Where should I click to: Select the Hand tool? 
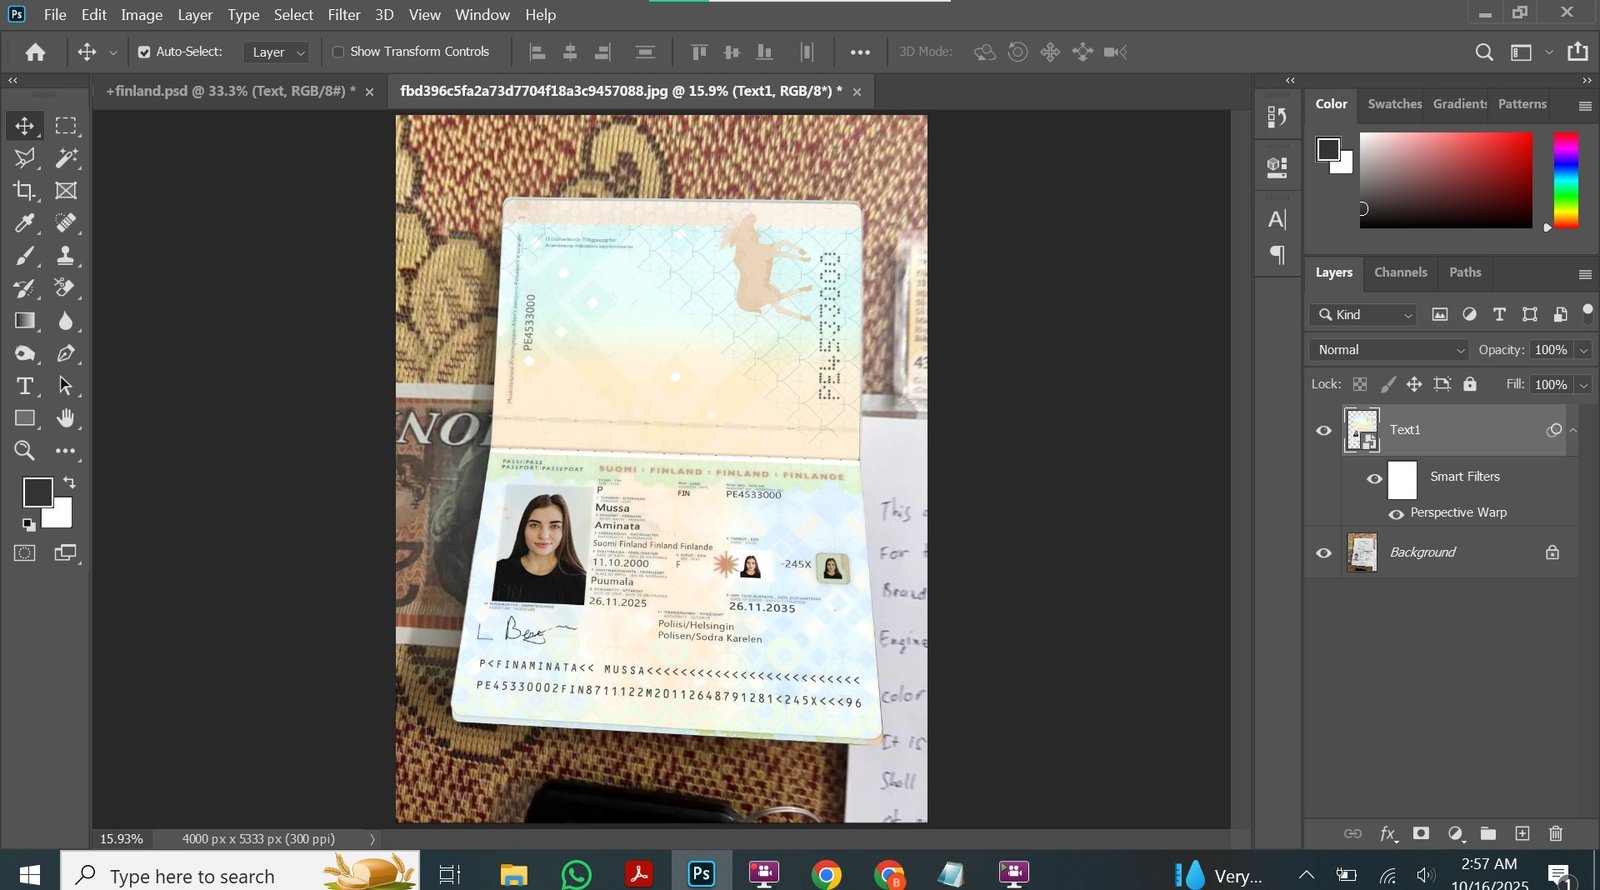66,418
